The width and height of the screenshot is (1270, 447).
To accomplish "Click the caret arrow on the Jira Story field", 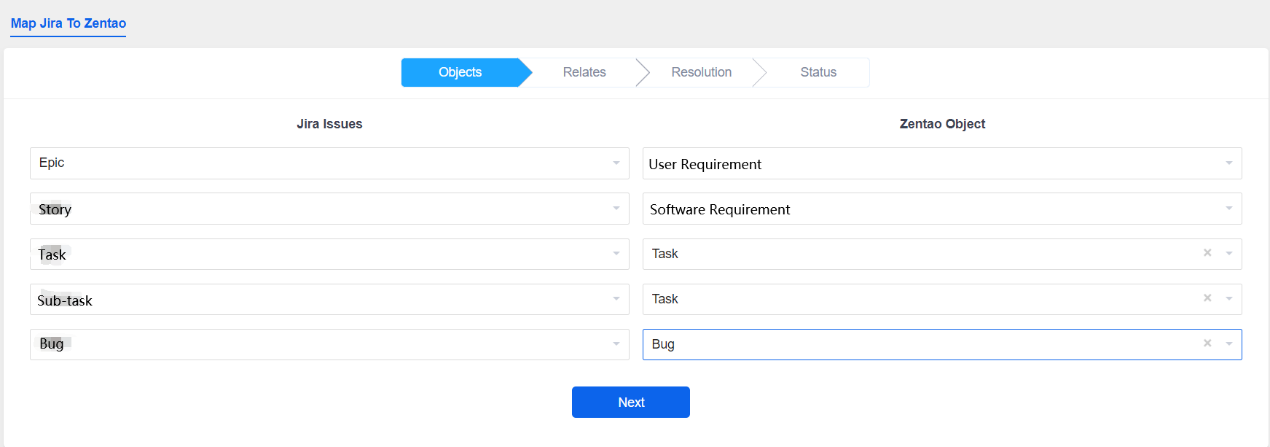I will tap(616, 209).
